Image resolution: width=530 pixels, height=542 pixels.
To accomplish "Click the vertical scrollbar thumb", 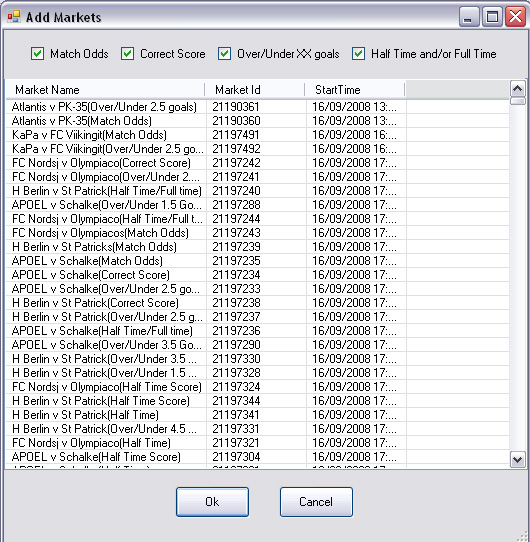I will click(x=517, y=101).
